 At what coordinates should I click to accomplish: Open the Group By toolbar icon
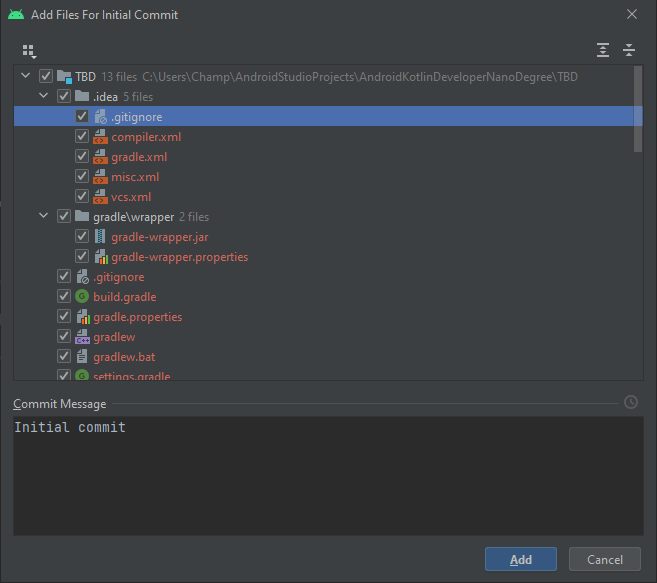(x=29, y=52)
